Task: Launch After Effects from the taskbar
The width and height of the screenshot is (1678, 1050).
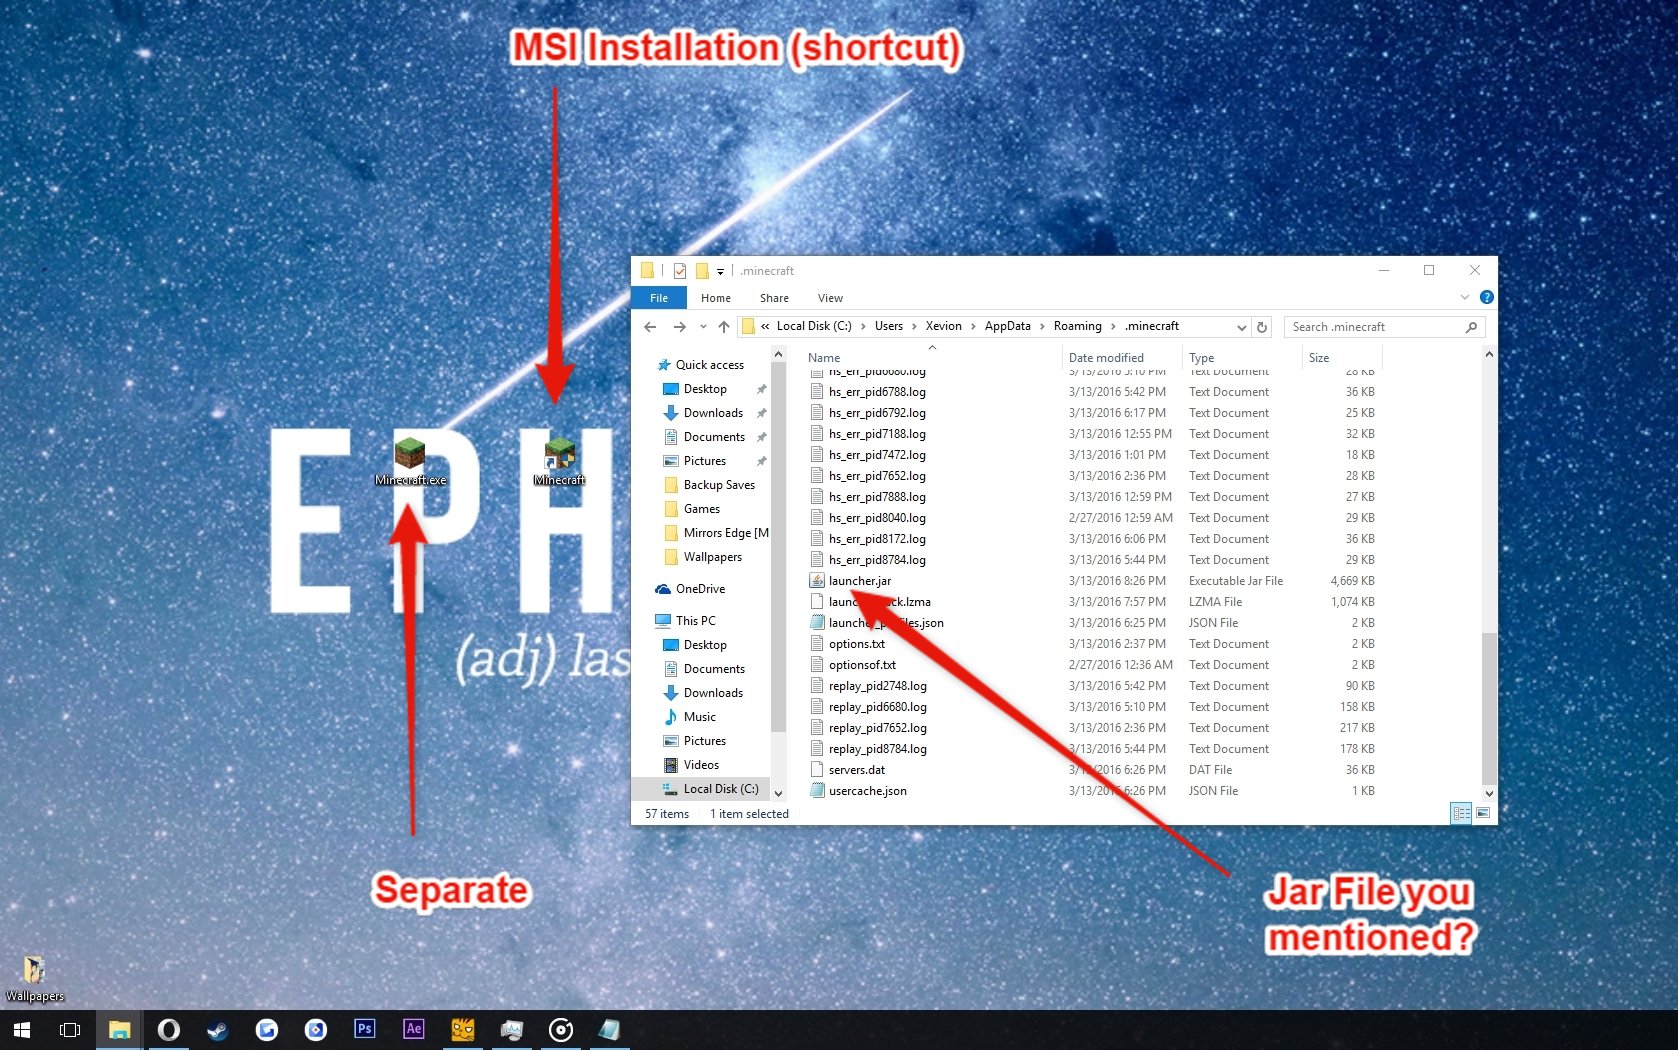Action: (x=413, y=1029)
